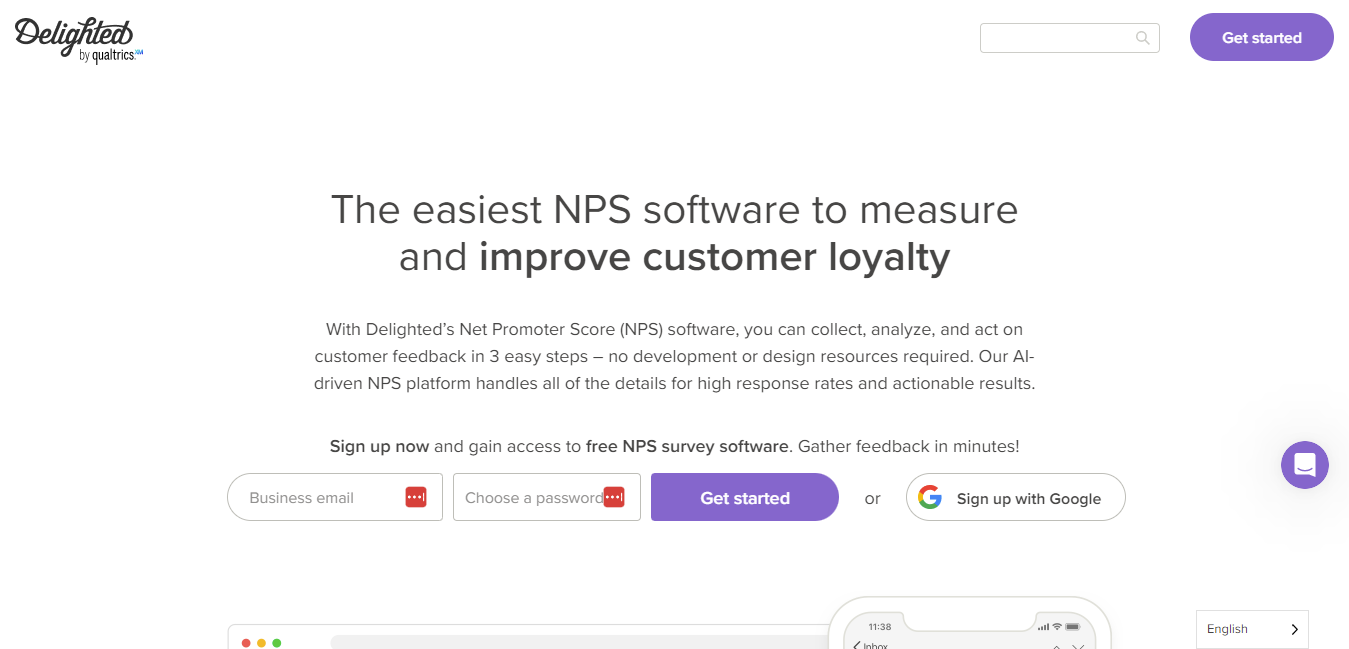
Task: Open the live chat widget
Action: 1304,464
